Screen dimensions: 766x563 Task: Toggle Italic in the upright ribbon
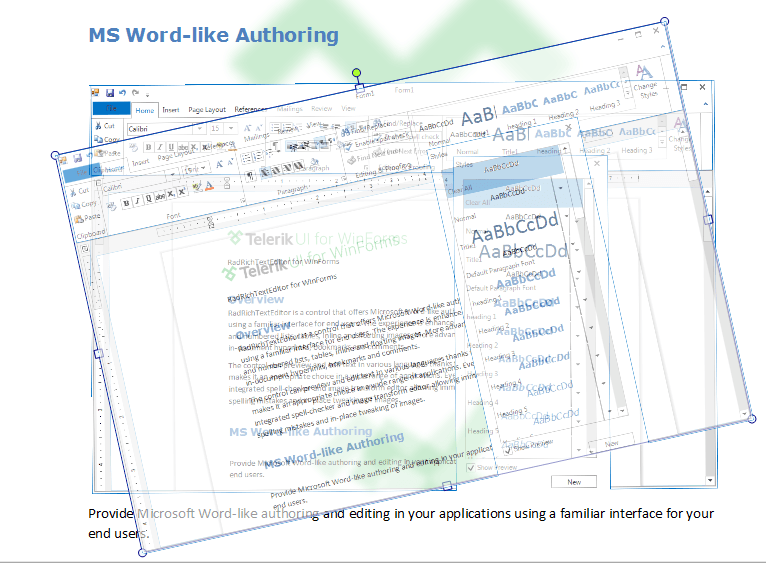pos(160,147)
